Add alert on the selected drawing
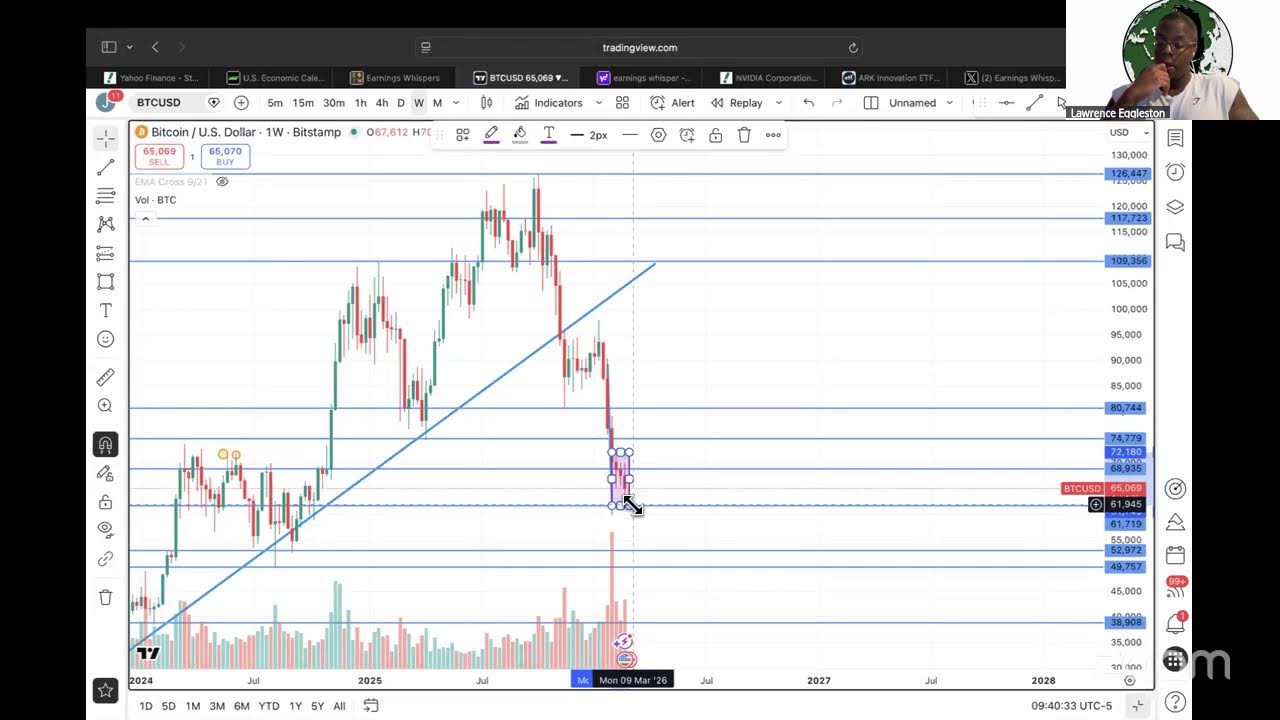Viewport: 1280px width, 720px height. coord(687,135)
